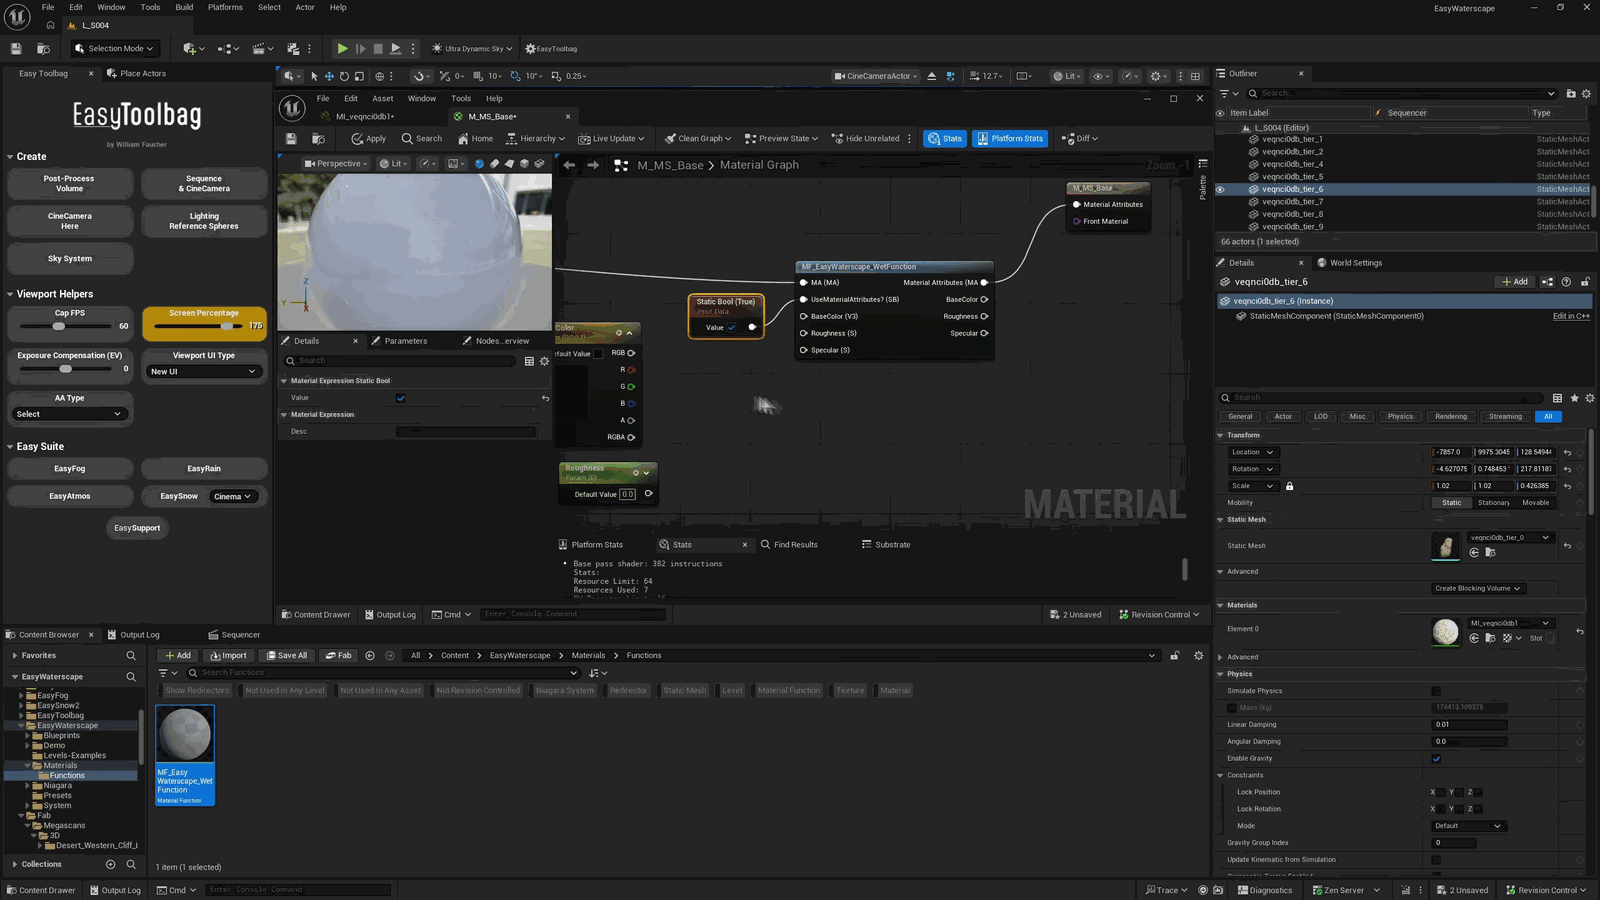Toggle the Platform Stats button
Screen dimensions: 1600x900
click(x=1011, y=139)
